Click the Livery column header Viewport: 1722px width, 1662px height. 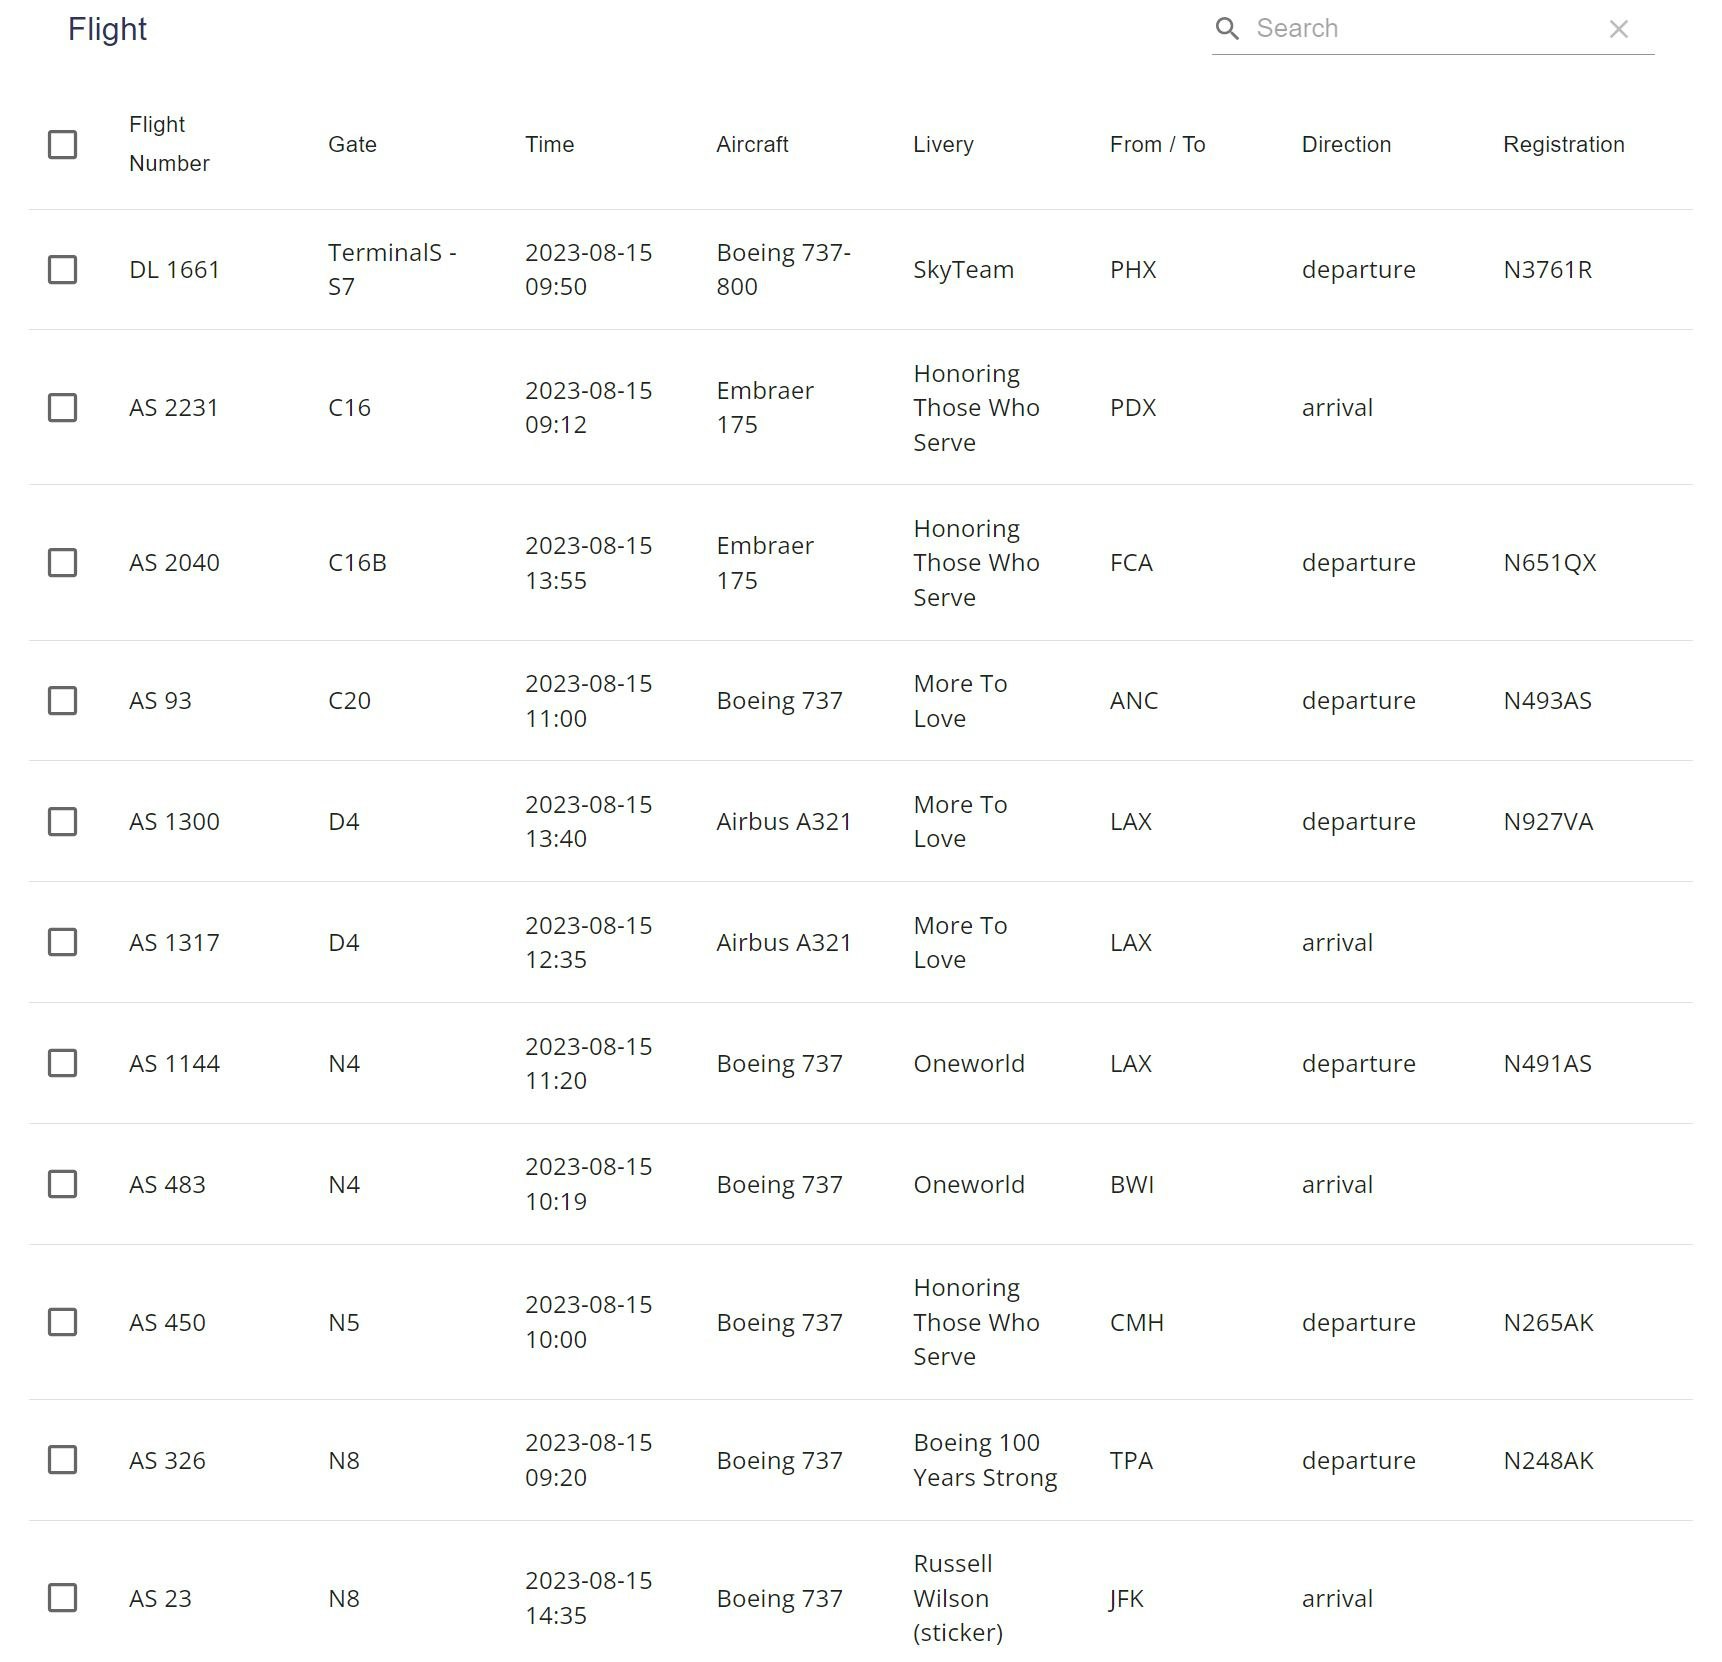943,145
